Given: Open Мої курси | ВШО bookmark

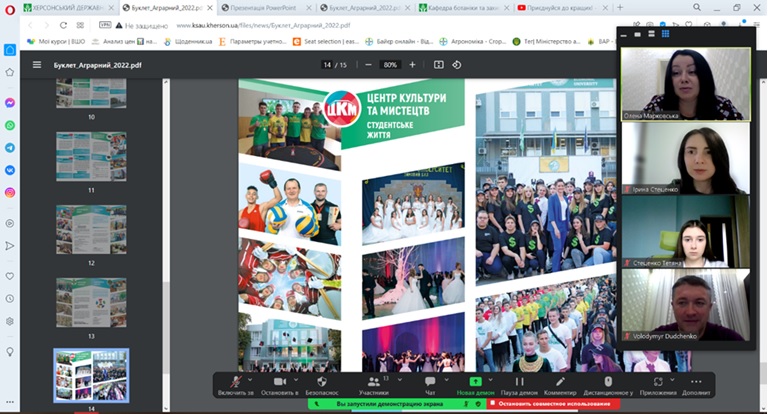Looking at the screenshot, I should click(56, 42).
